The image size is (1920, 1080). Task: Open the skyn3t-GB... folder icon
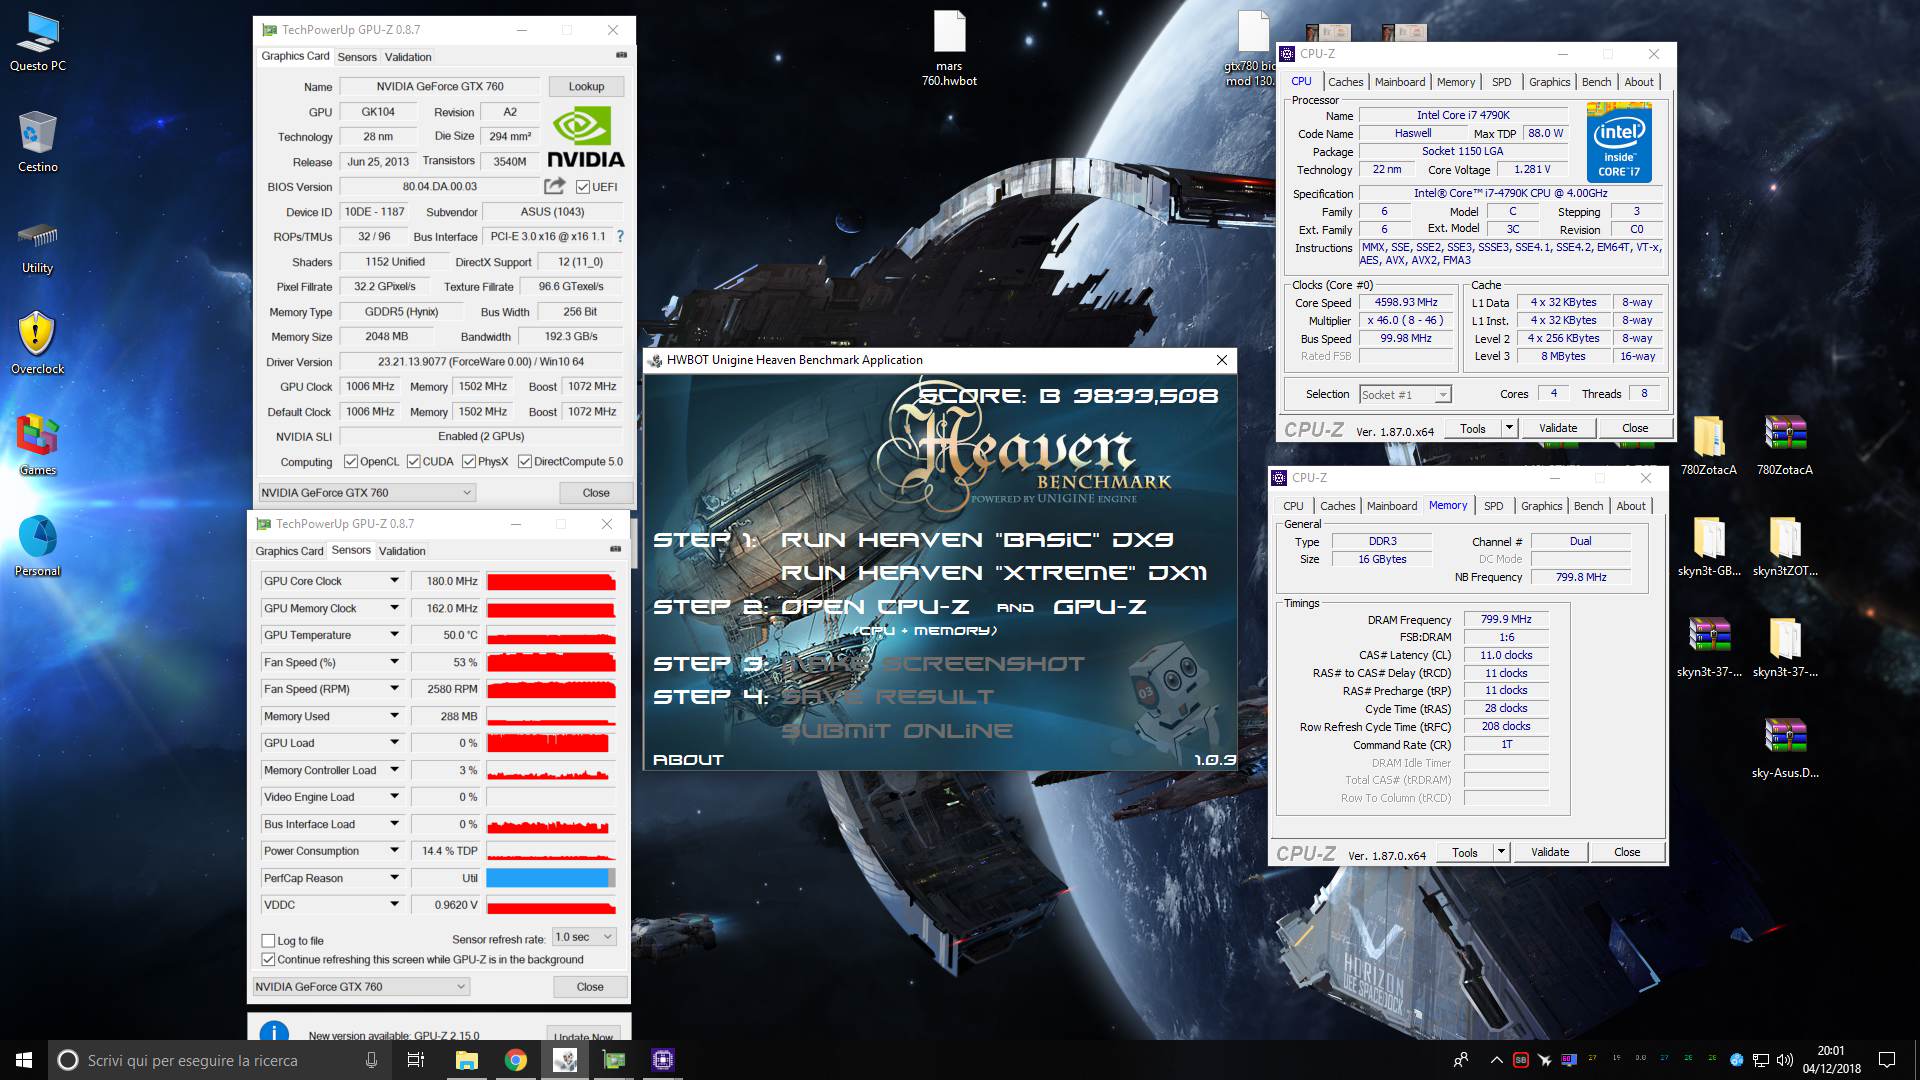pyautogui.click(x=1708, y=547)
